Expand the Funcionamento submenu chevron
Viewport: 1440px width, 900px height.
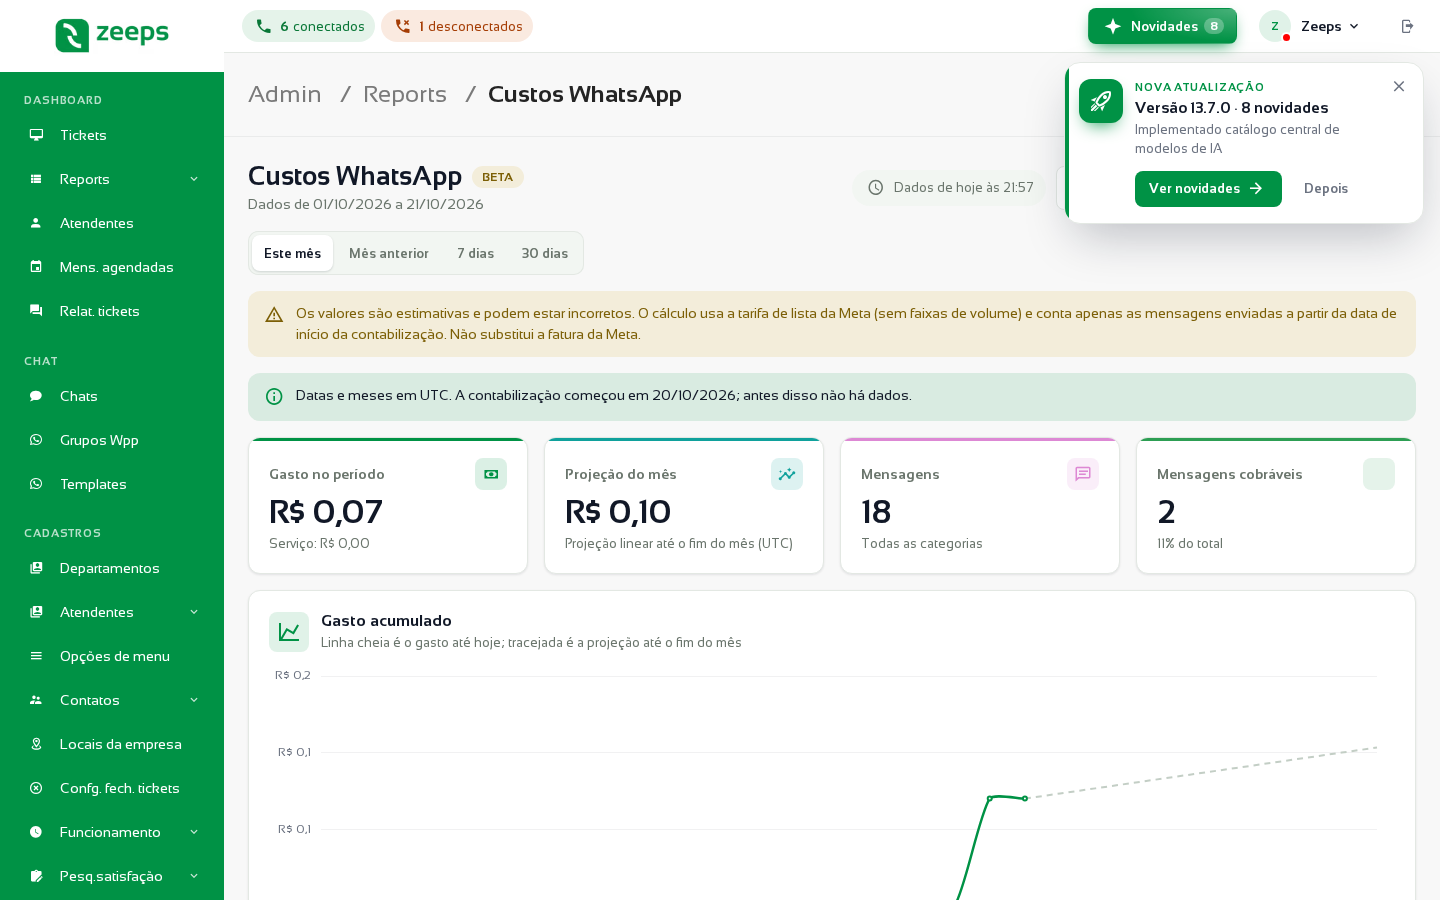click(x=194, y=832)
